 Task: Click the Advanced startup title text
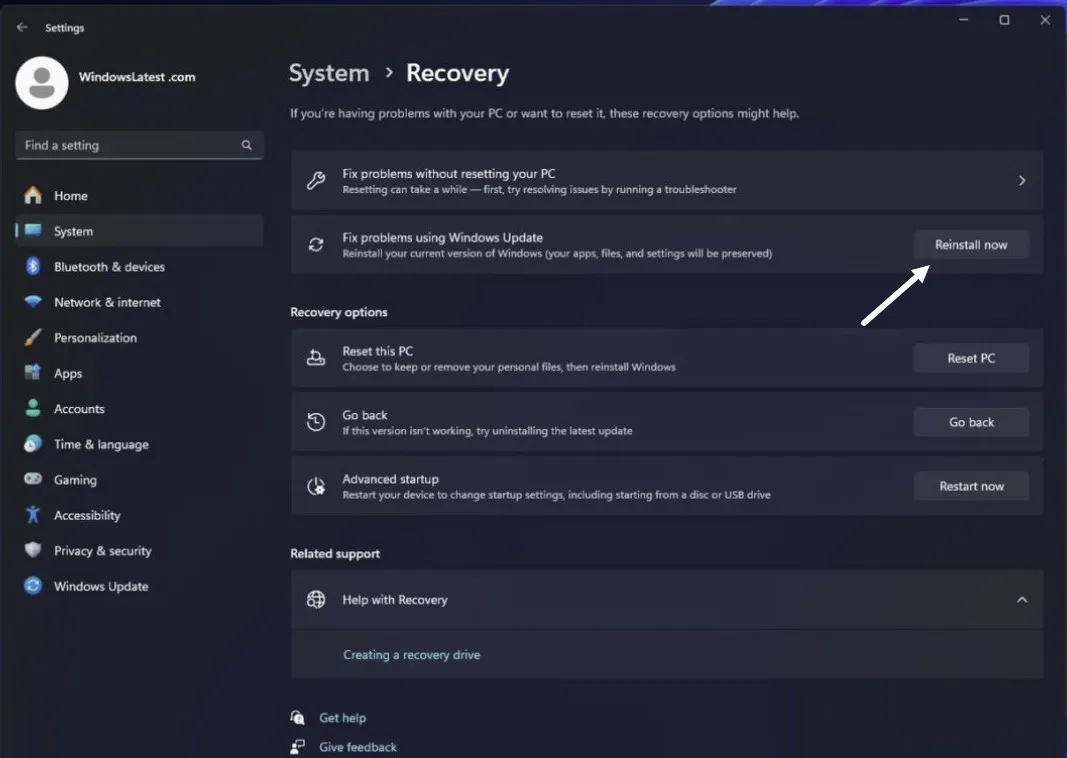[391, 479]
